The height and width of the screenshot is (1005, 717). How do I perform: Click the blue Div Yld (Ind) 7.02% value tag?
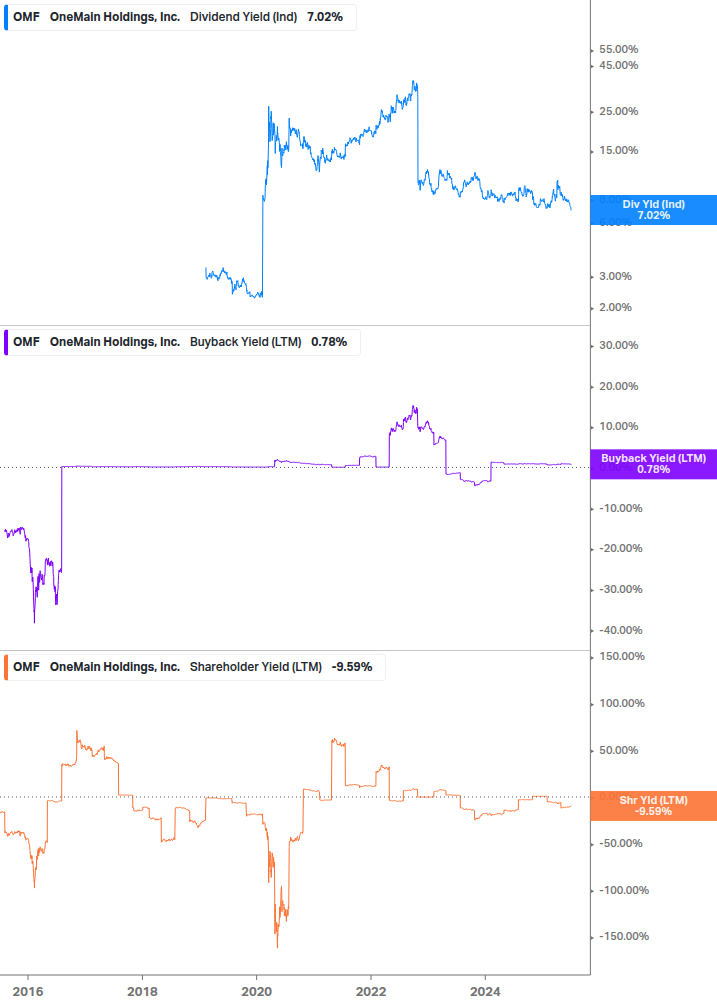654,210
